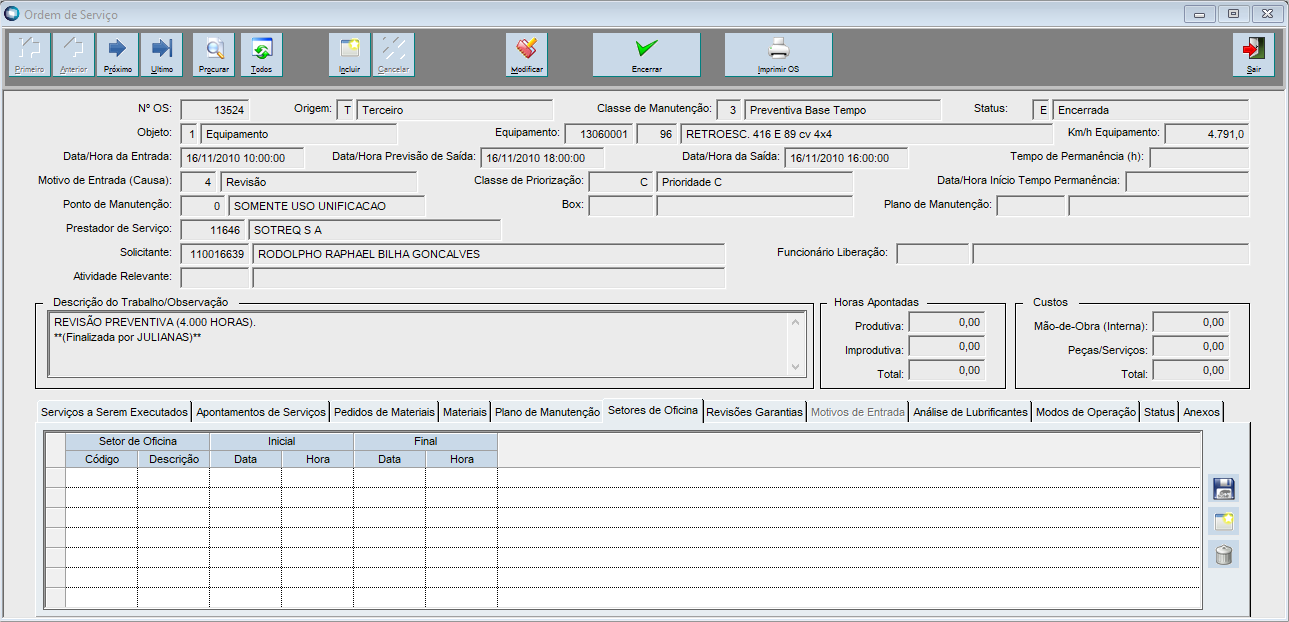This screenshot has width=1289, height=622.
Task: Save grid row with floppy disk icon
Action: coord(1223,488)
